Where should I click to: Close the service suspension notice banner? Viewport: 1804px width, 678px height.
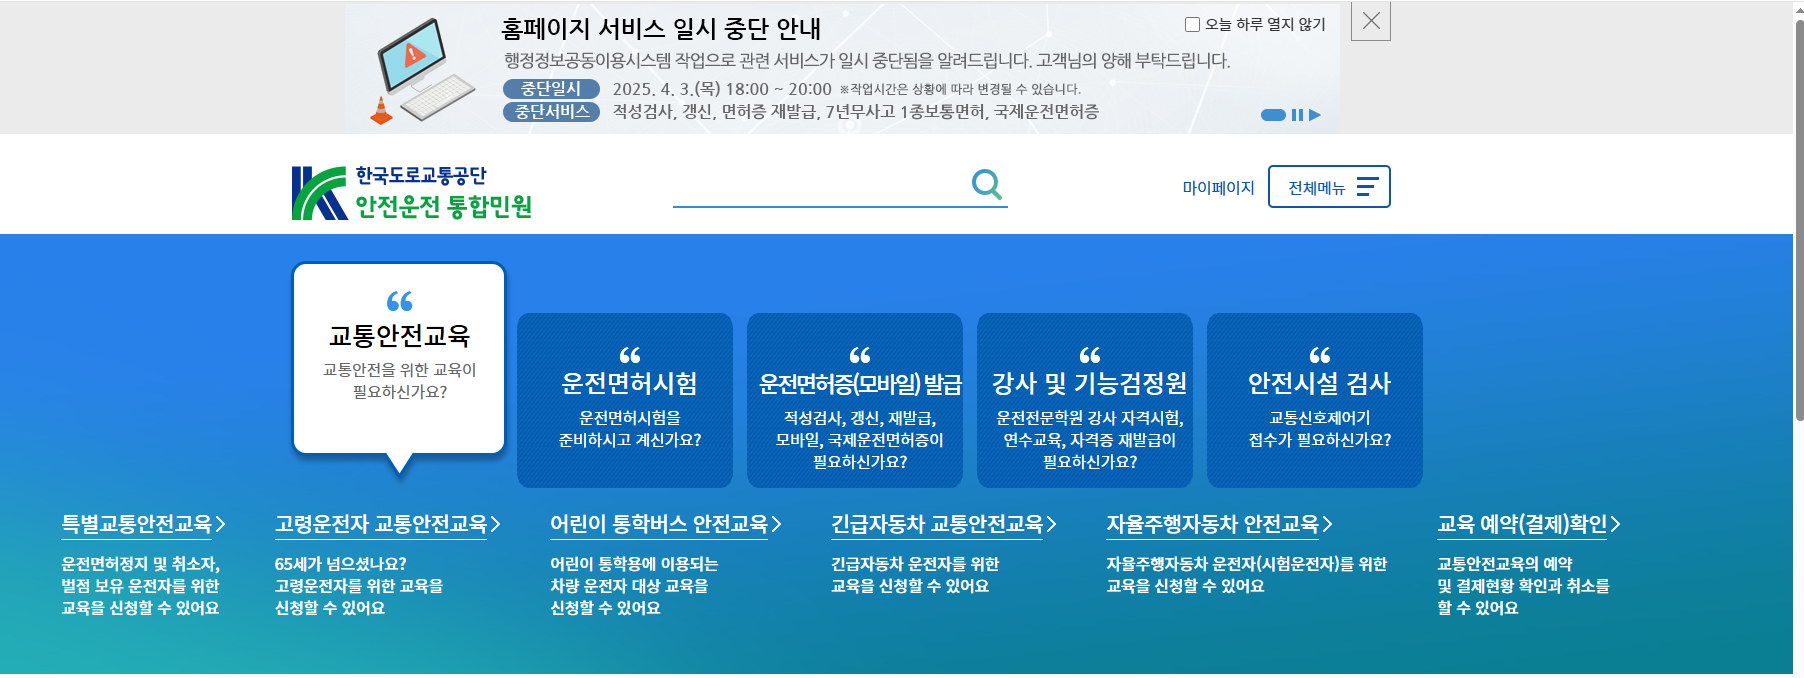point(1370,21)
